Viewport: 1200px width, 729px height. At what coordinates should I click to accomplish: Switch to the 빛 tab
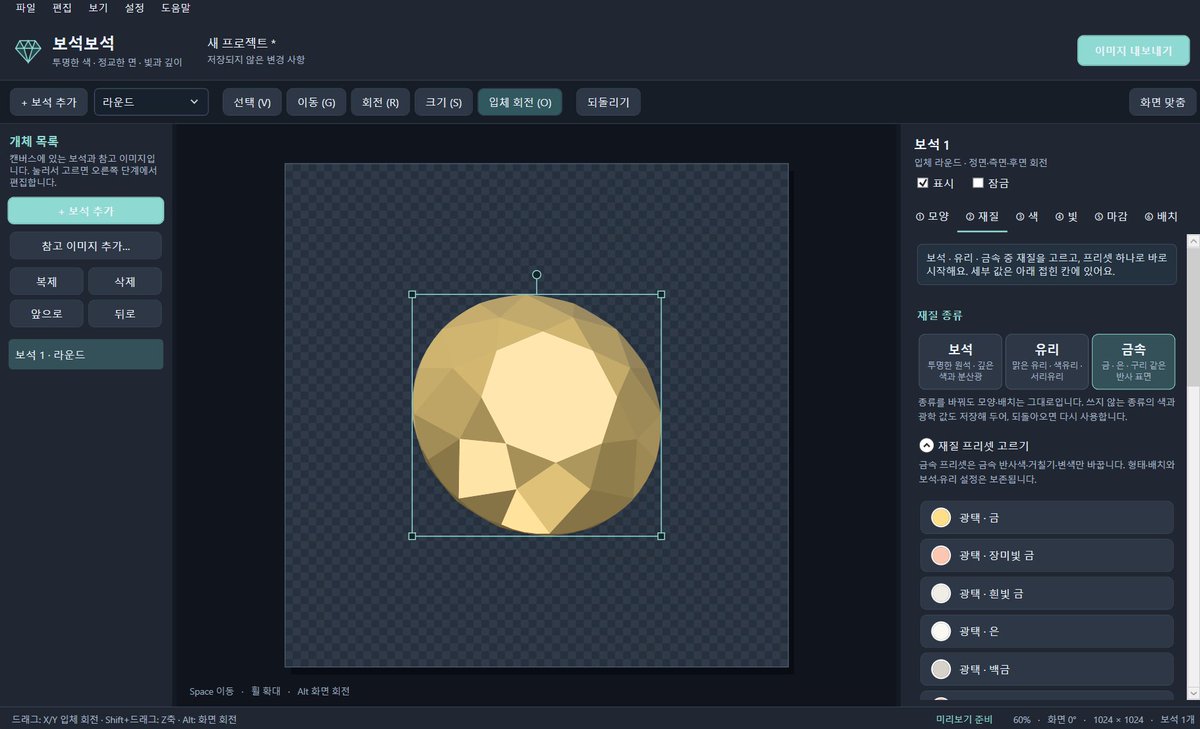(x=1067, y=217)
